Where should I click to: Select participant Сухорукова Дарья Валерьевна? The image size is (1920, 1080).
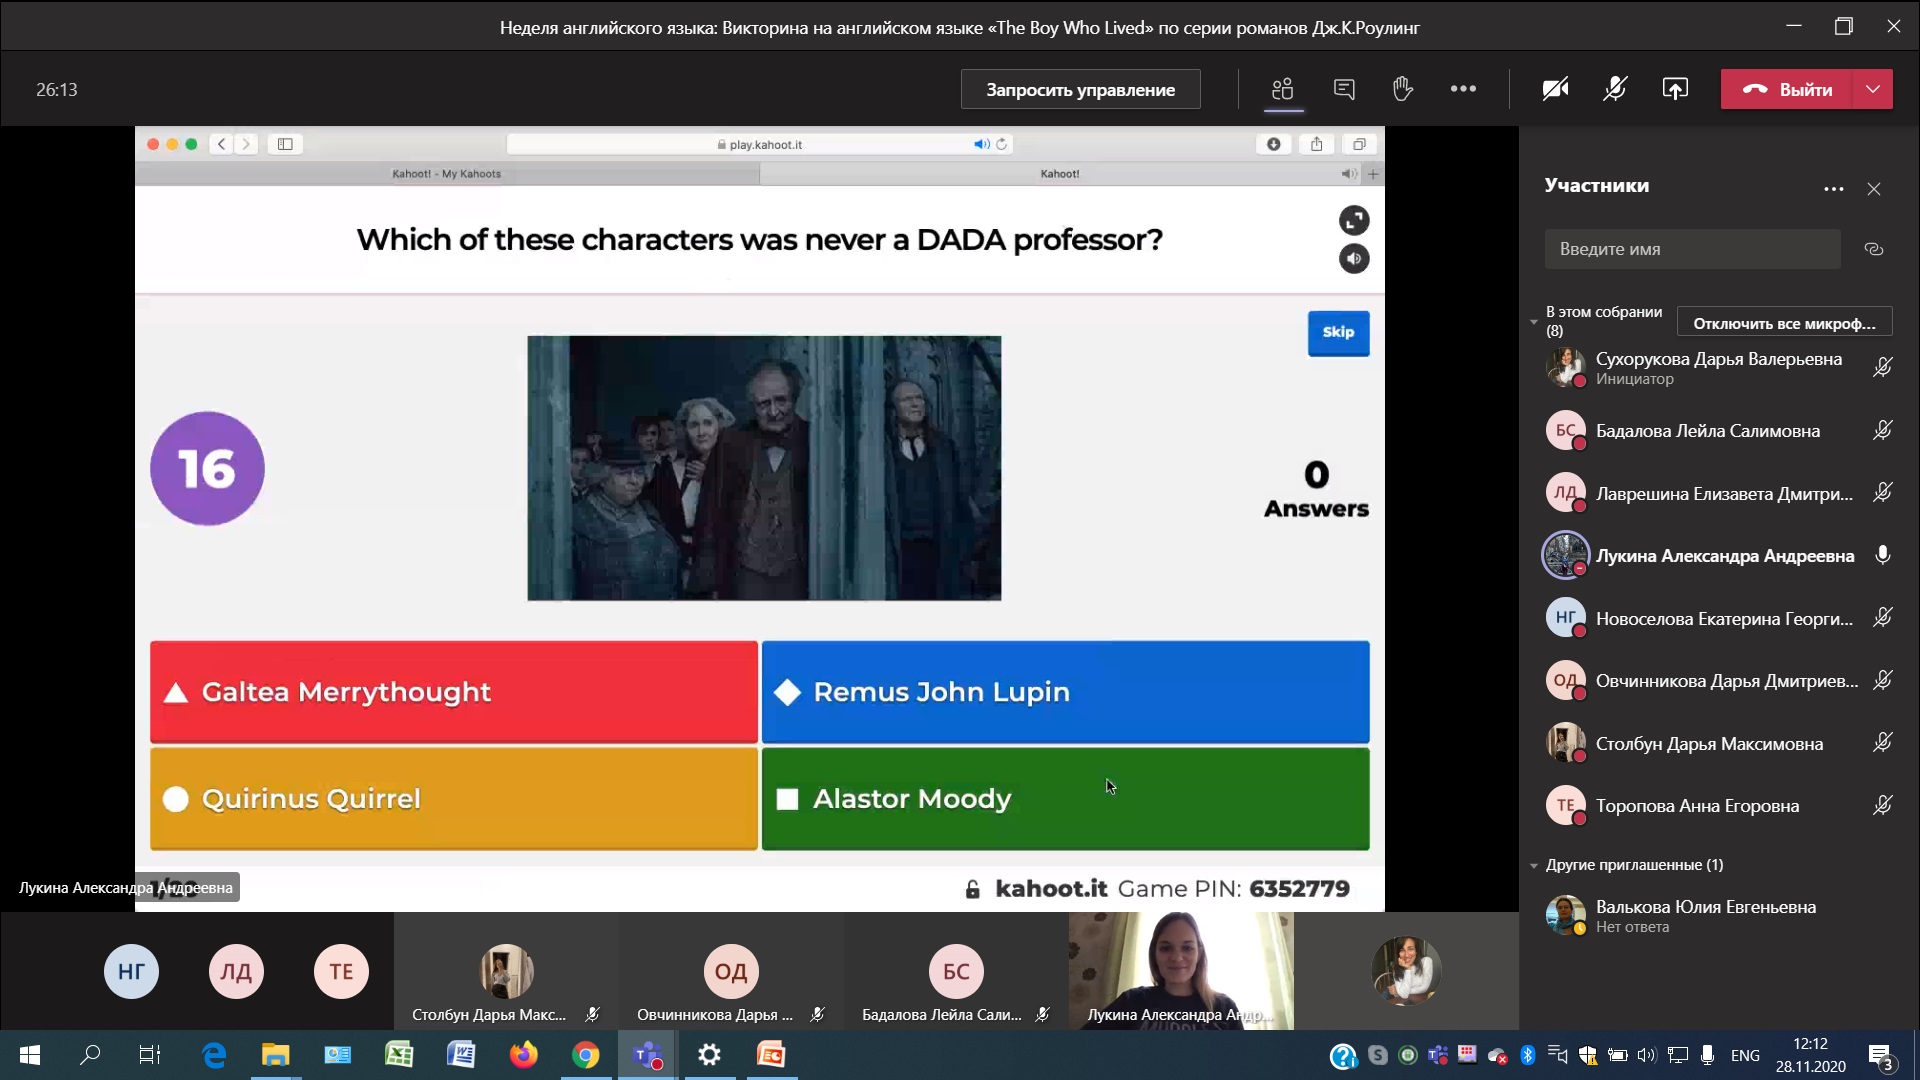tap(1718, 368)
